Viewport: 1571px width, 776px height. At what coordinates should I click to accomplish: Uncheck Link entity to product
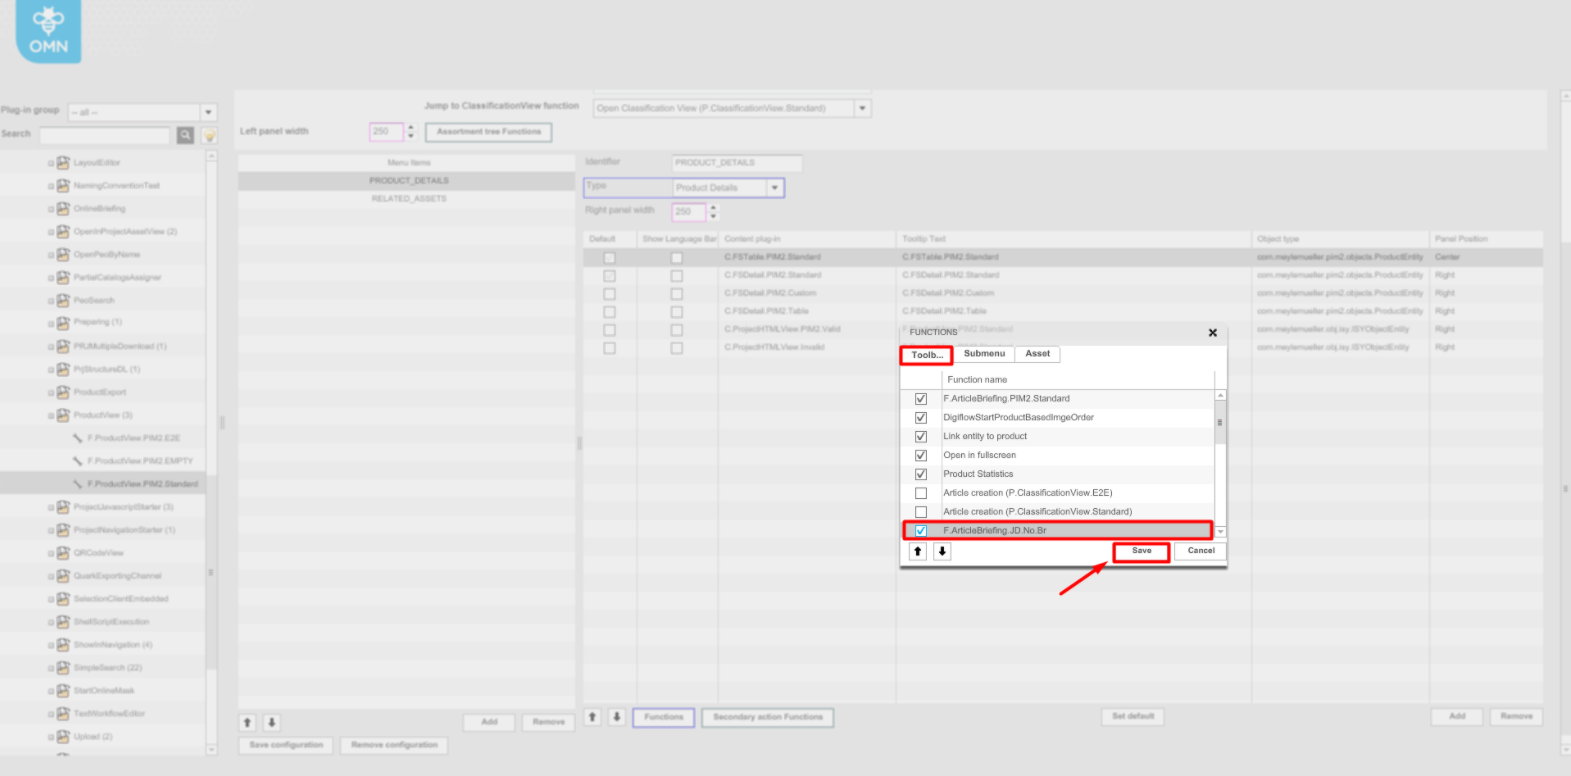[921, 437]
